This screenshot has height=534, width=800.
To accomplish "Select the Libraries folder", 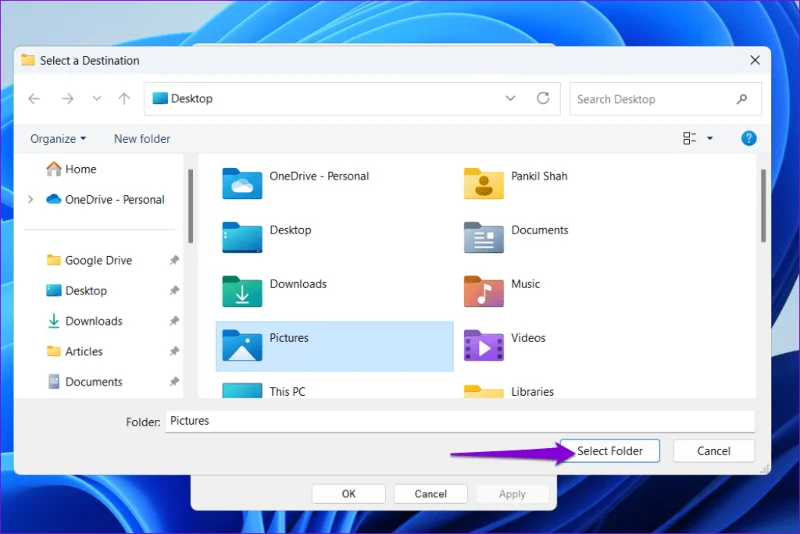I will [509, 391].
